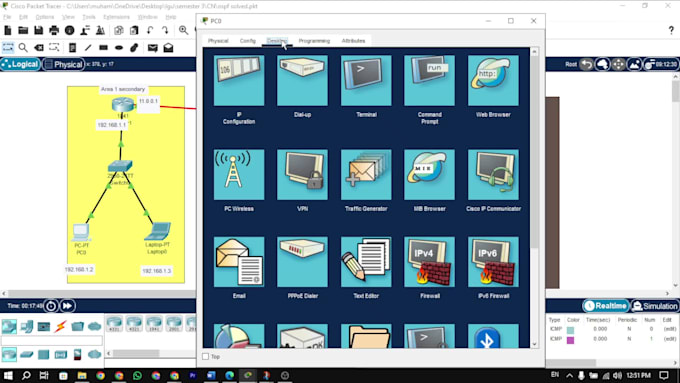The width and height of the screenshot is (680, 383).
Task: Open Windows taskbar search
Action: pyautogui.click(x=26, y=376)
